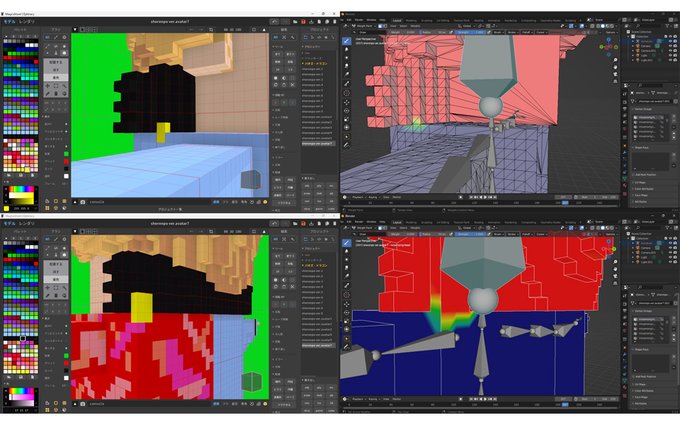Switch to Sculpting workspace tab in top Blender
The width and height of the screenshot is (680, 425).
click(x=426, y=20)
